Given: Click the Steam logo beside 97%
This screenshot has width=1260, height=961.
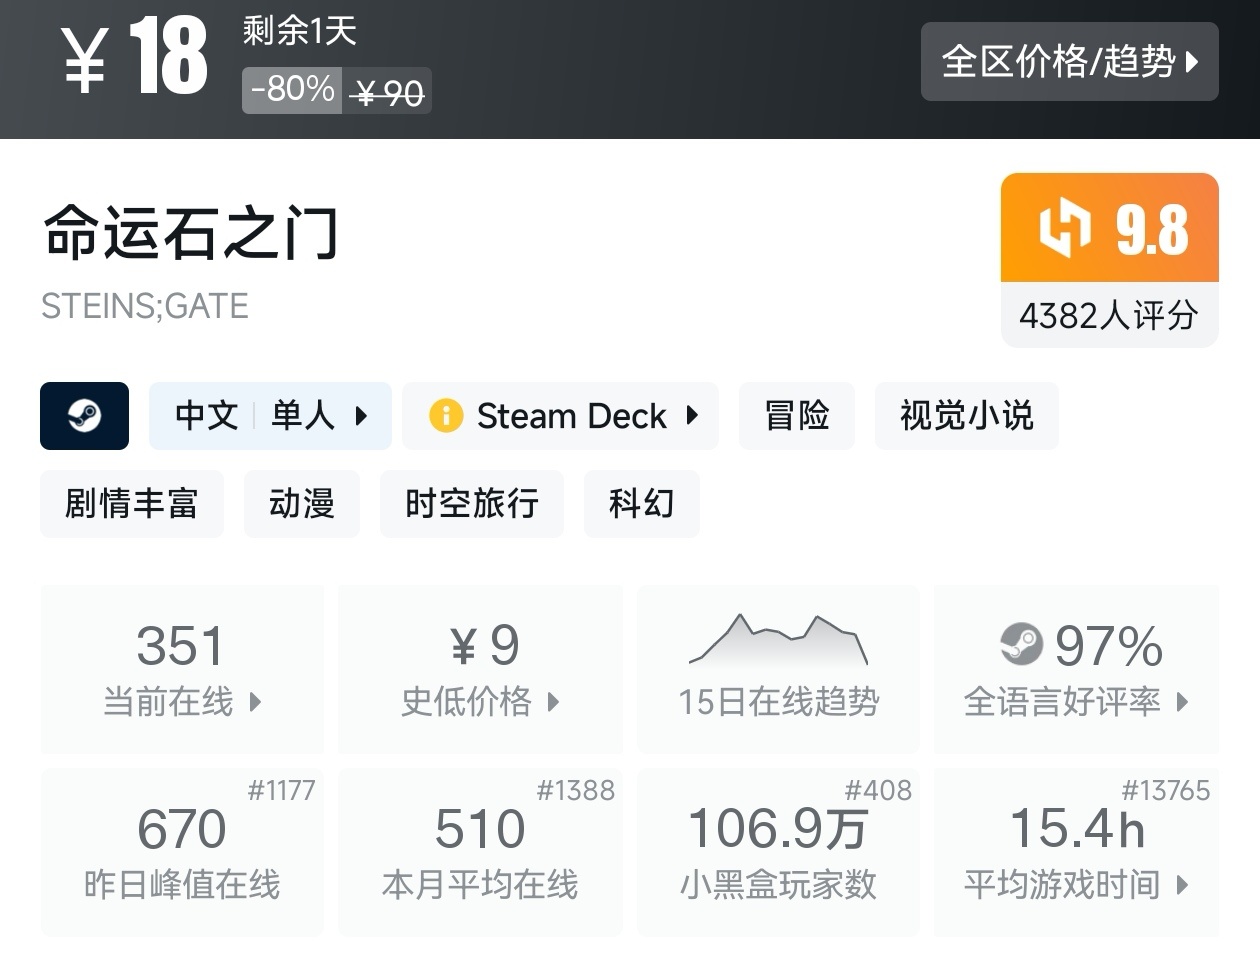Looking at the screenshot, I should click(1021, 645).
